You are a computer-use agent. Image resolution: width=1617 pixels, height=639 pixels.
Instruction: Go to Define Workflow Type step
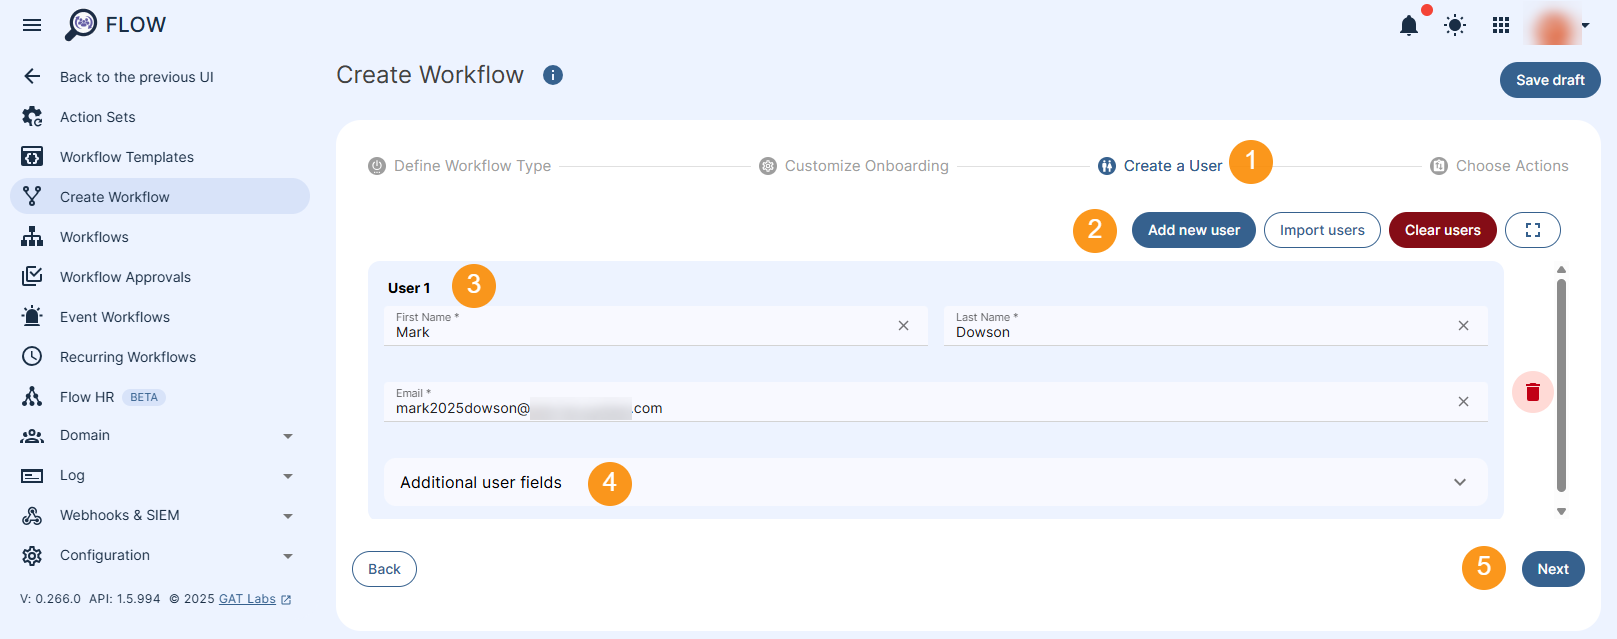(460, 166)
